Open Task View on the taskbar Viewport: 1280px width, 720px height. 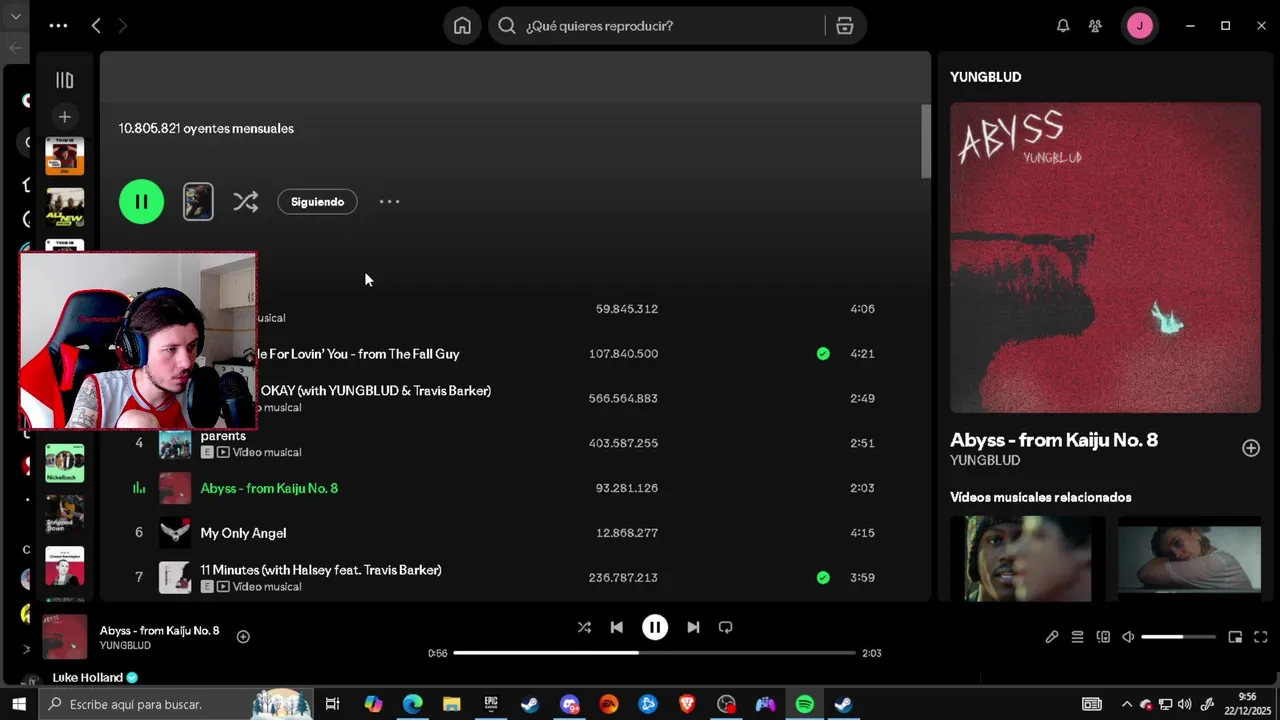coord(333,704)
